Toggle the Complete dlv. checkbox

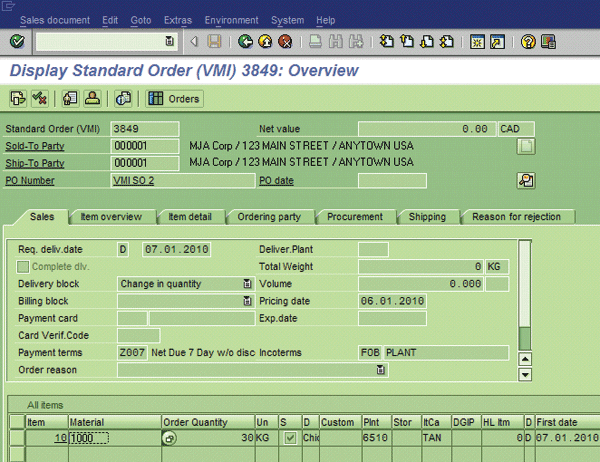click(24, 267)
